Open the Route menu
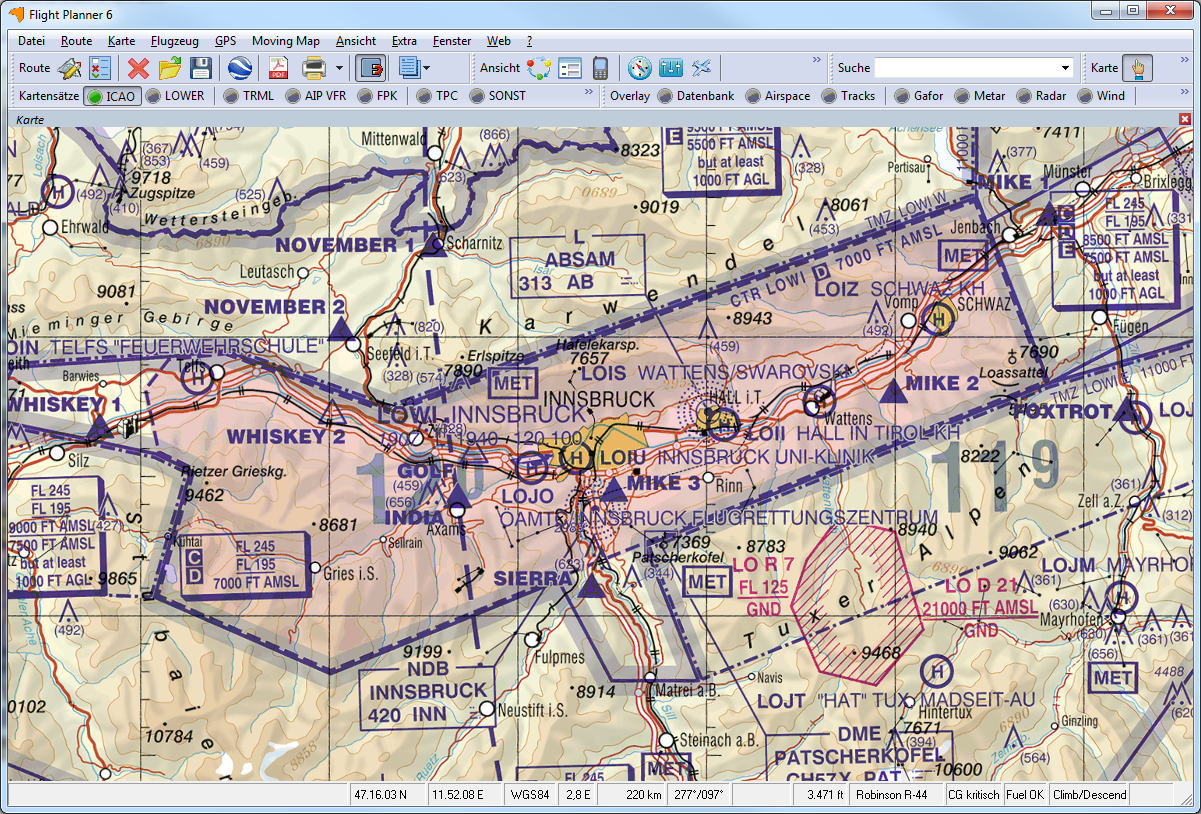1201x814 pixels. point(76,41)
